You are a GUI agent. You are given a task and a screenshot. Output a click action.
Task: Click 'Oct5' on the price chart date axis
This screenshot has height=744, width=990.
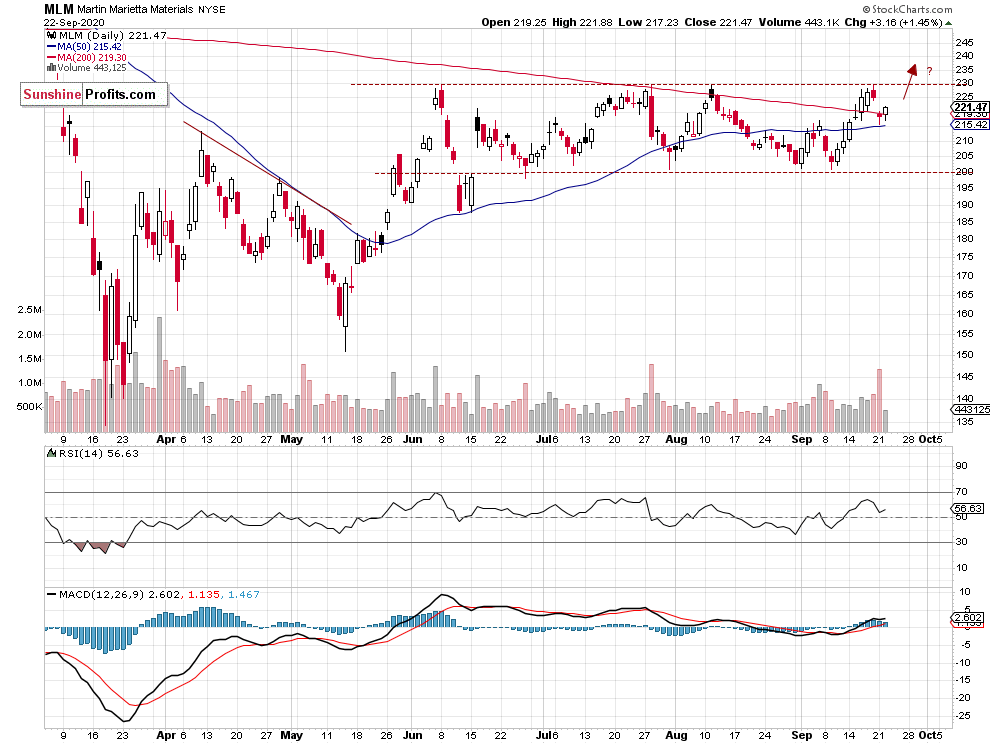click(930, 439)
